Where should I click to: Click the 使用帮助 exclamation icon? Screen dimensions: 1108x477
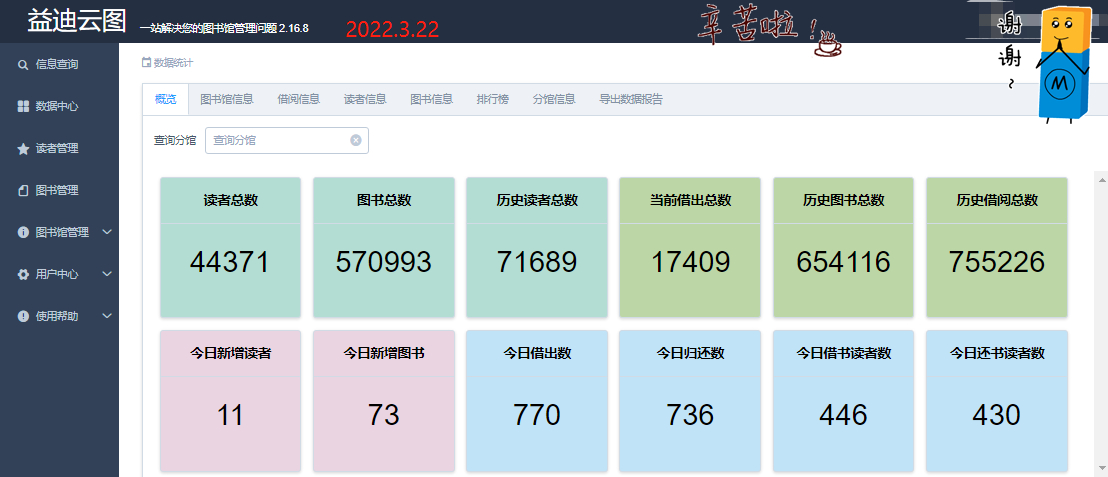coord(23,316)
